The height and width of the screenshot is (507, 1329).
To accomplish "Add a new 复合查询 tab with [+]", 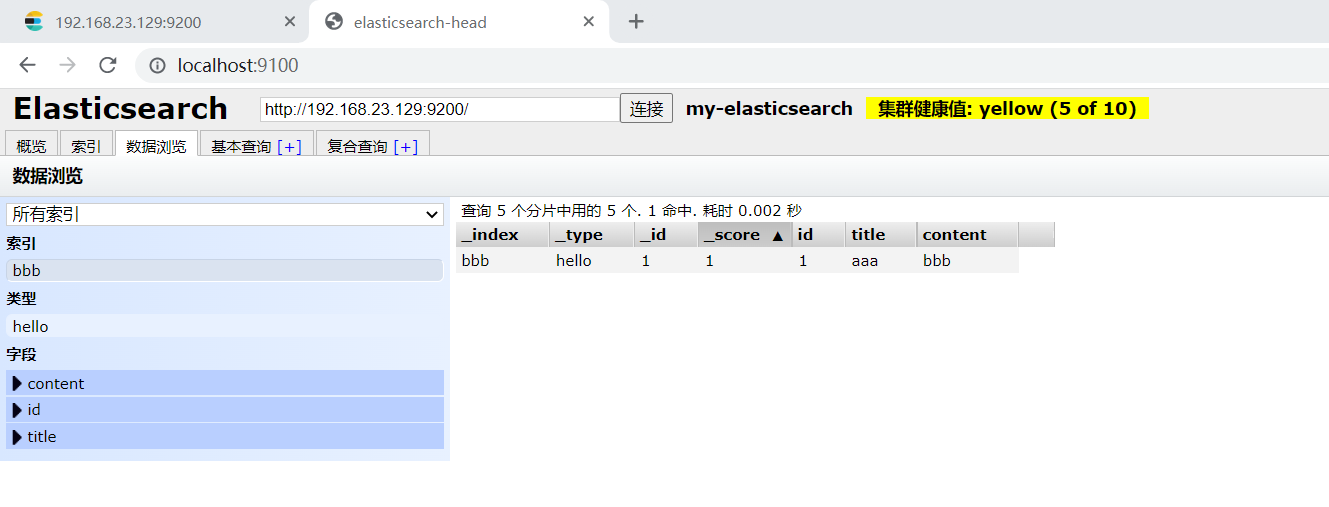I will coord(406,146).
